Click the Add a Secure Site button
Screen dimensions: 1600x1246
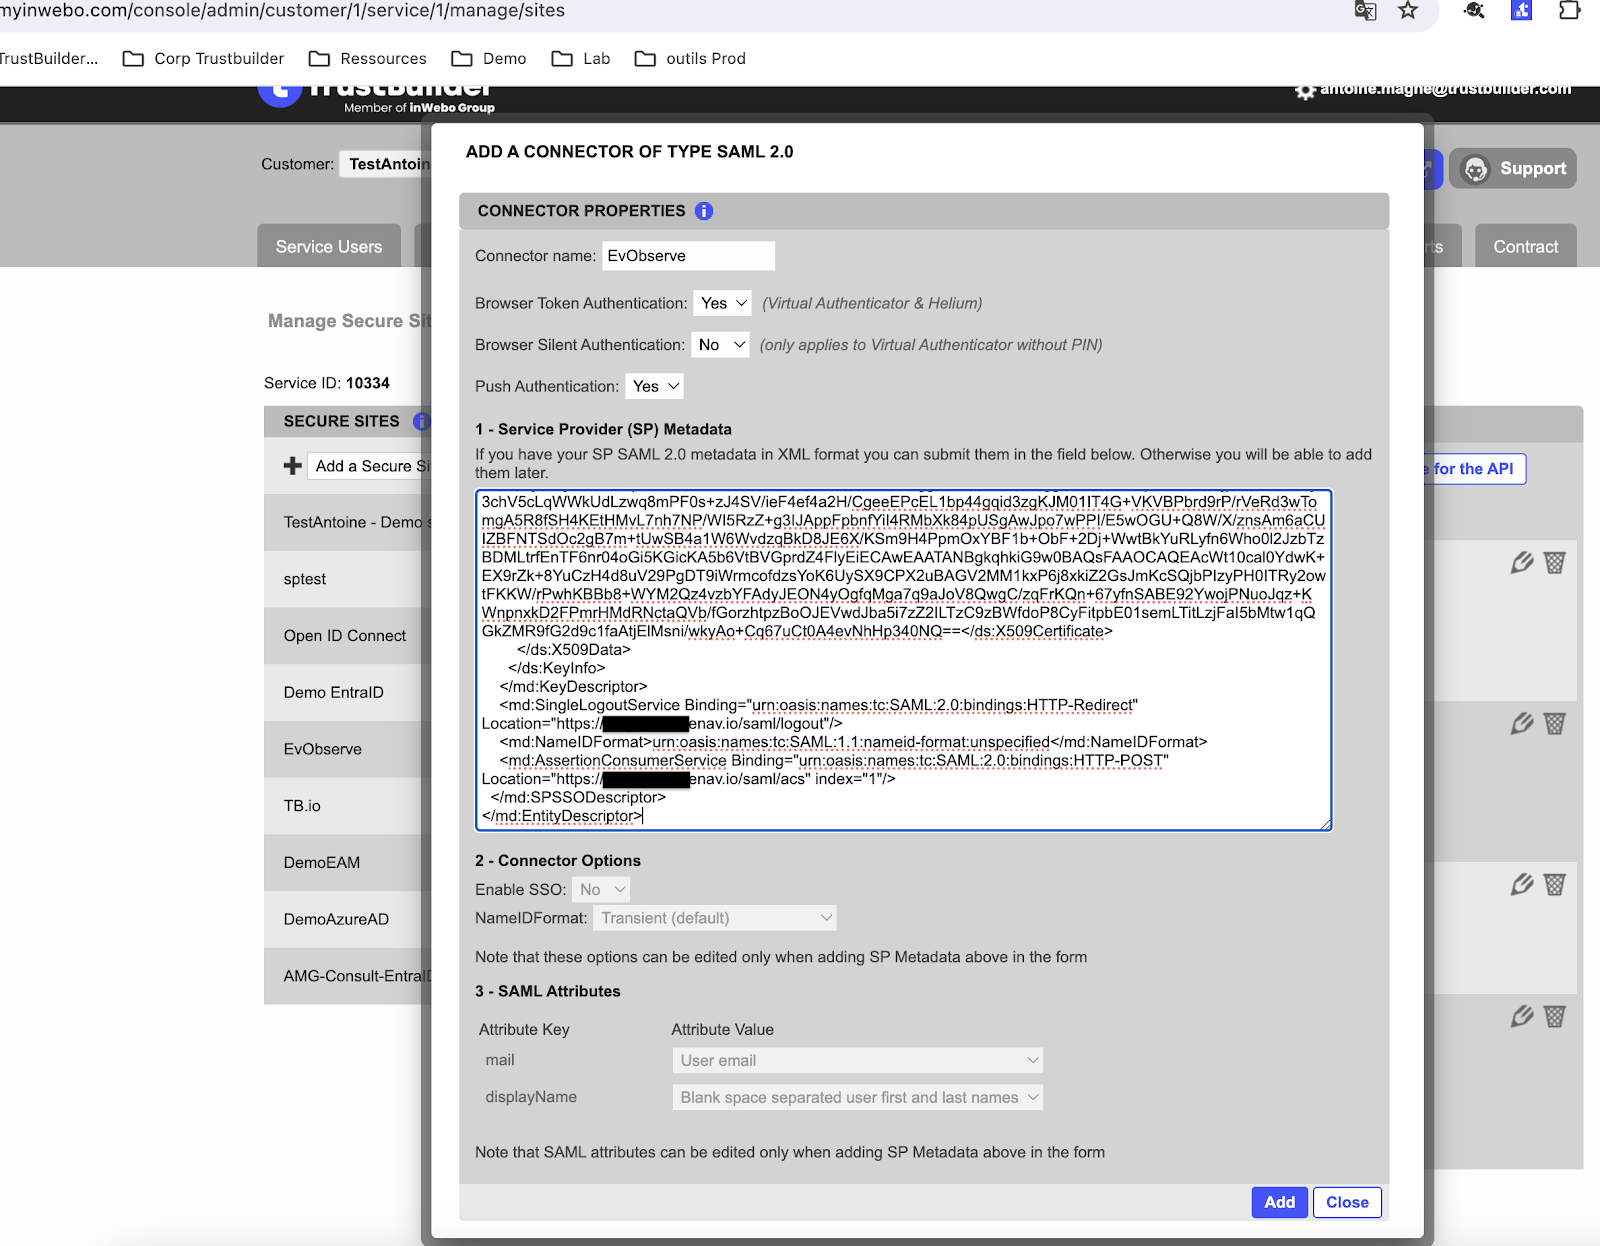pyautogui.click(x=370, y=466)
